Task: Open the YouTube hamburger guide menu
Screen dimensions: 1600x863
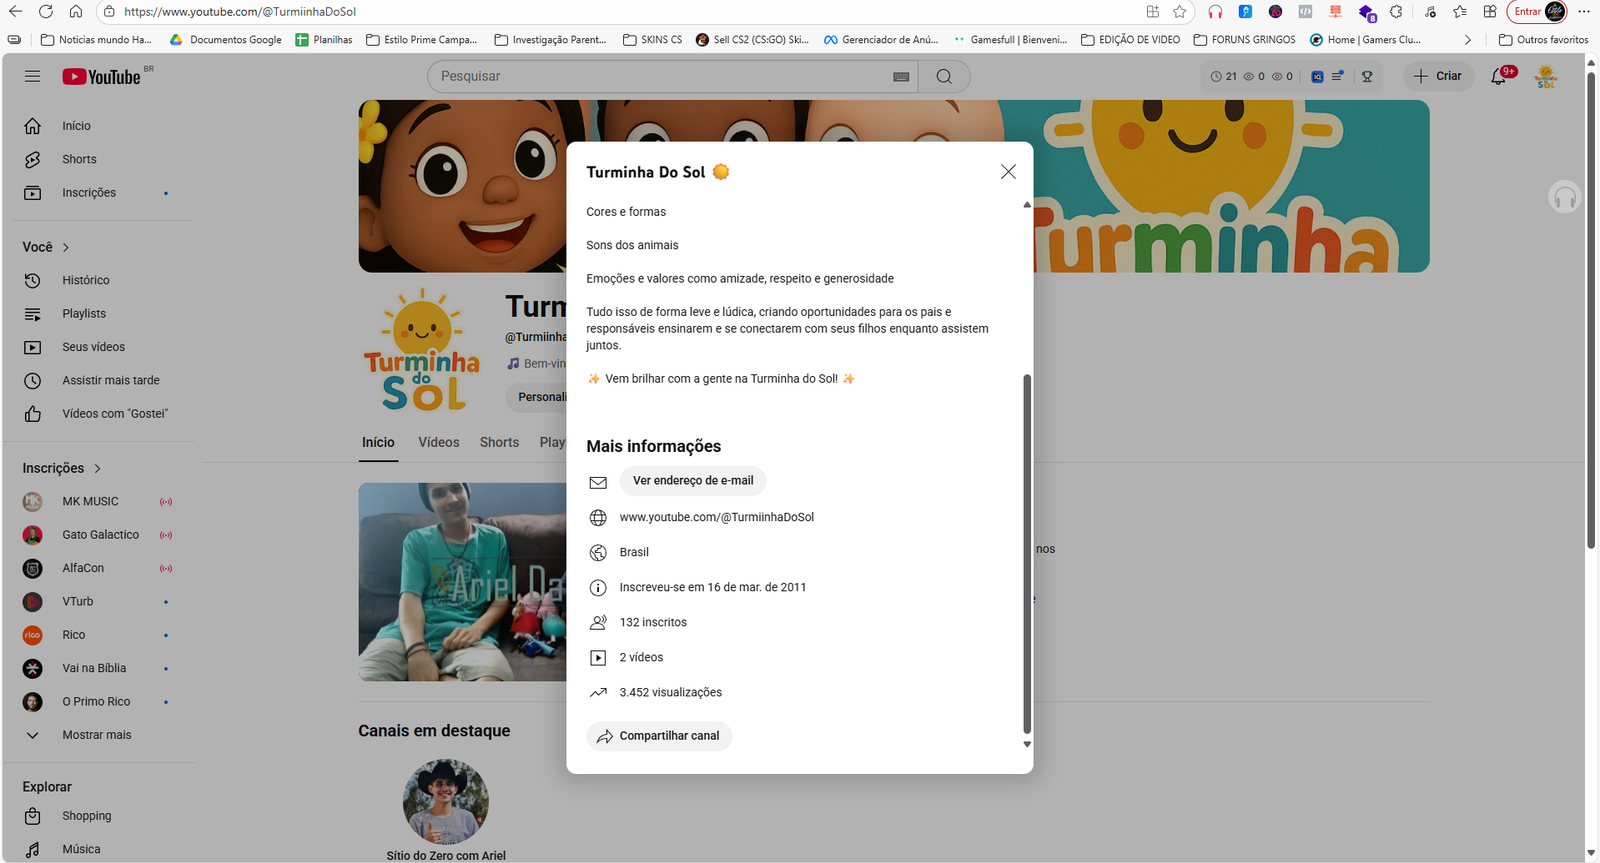Action: click(x=33, y=76)
